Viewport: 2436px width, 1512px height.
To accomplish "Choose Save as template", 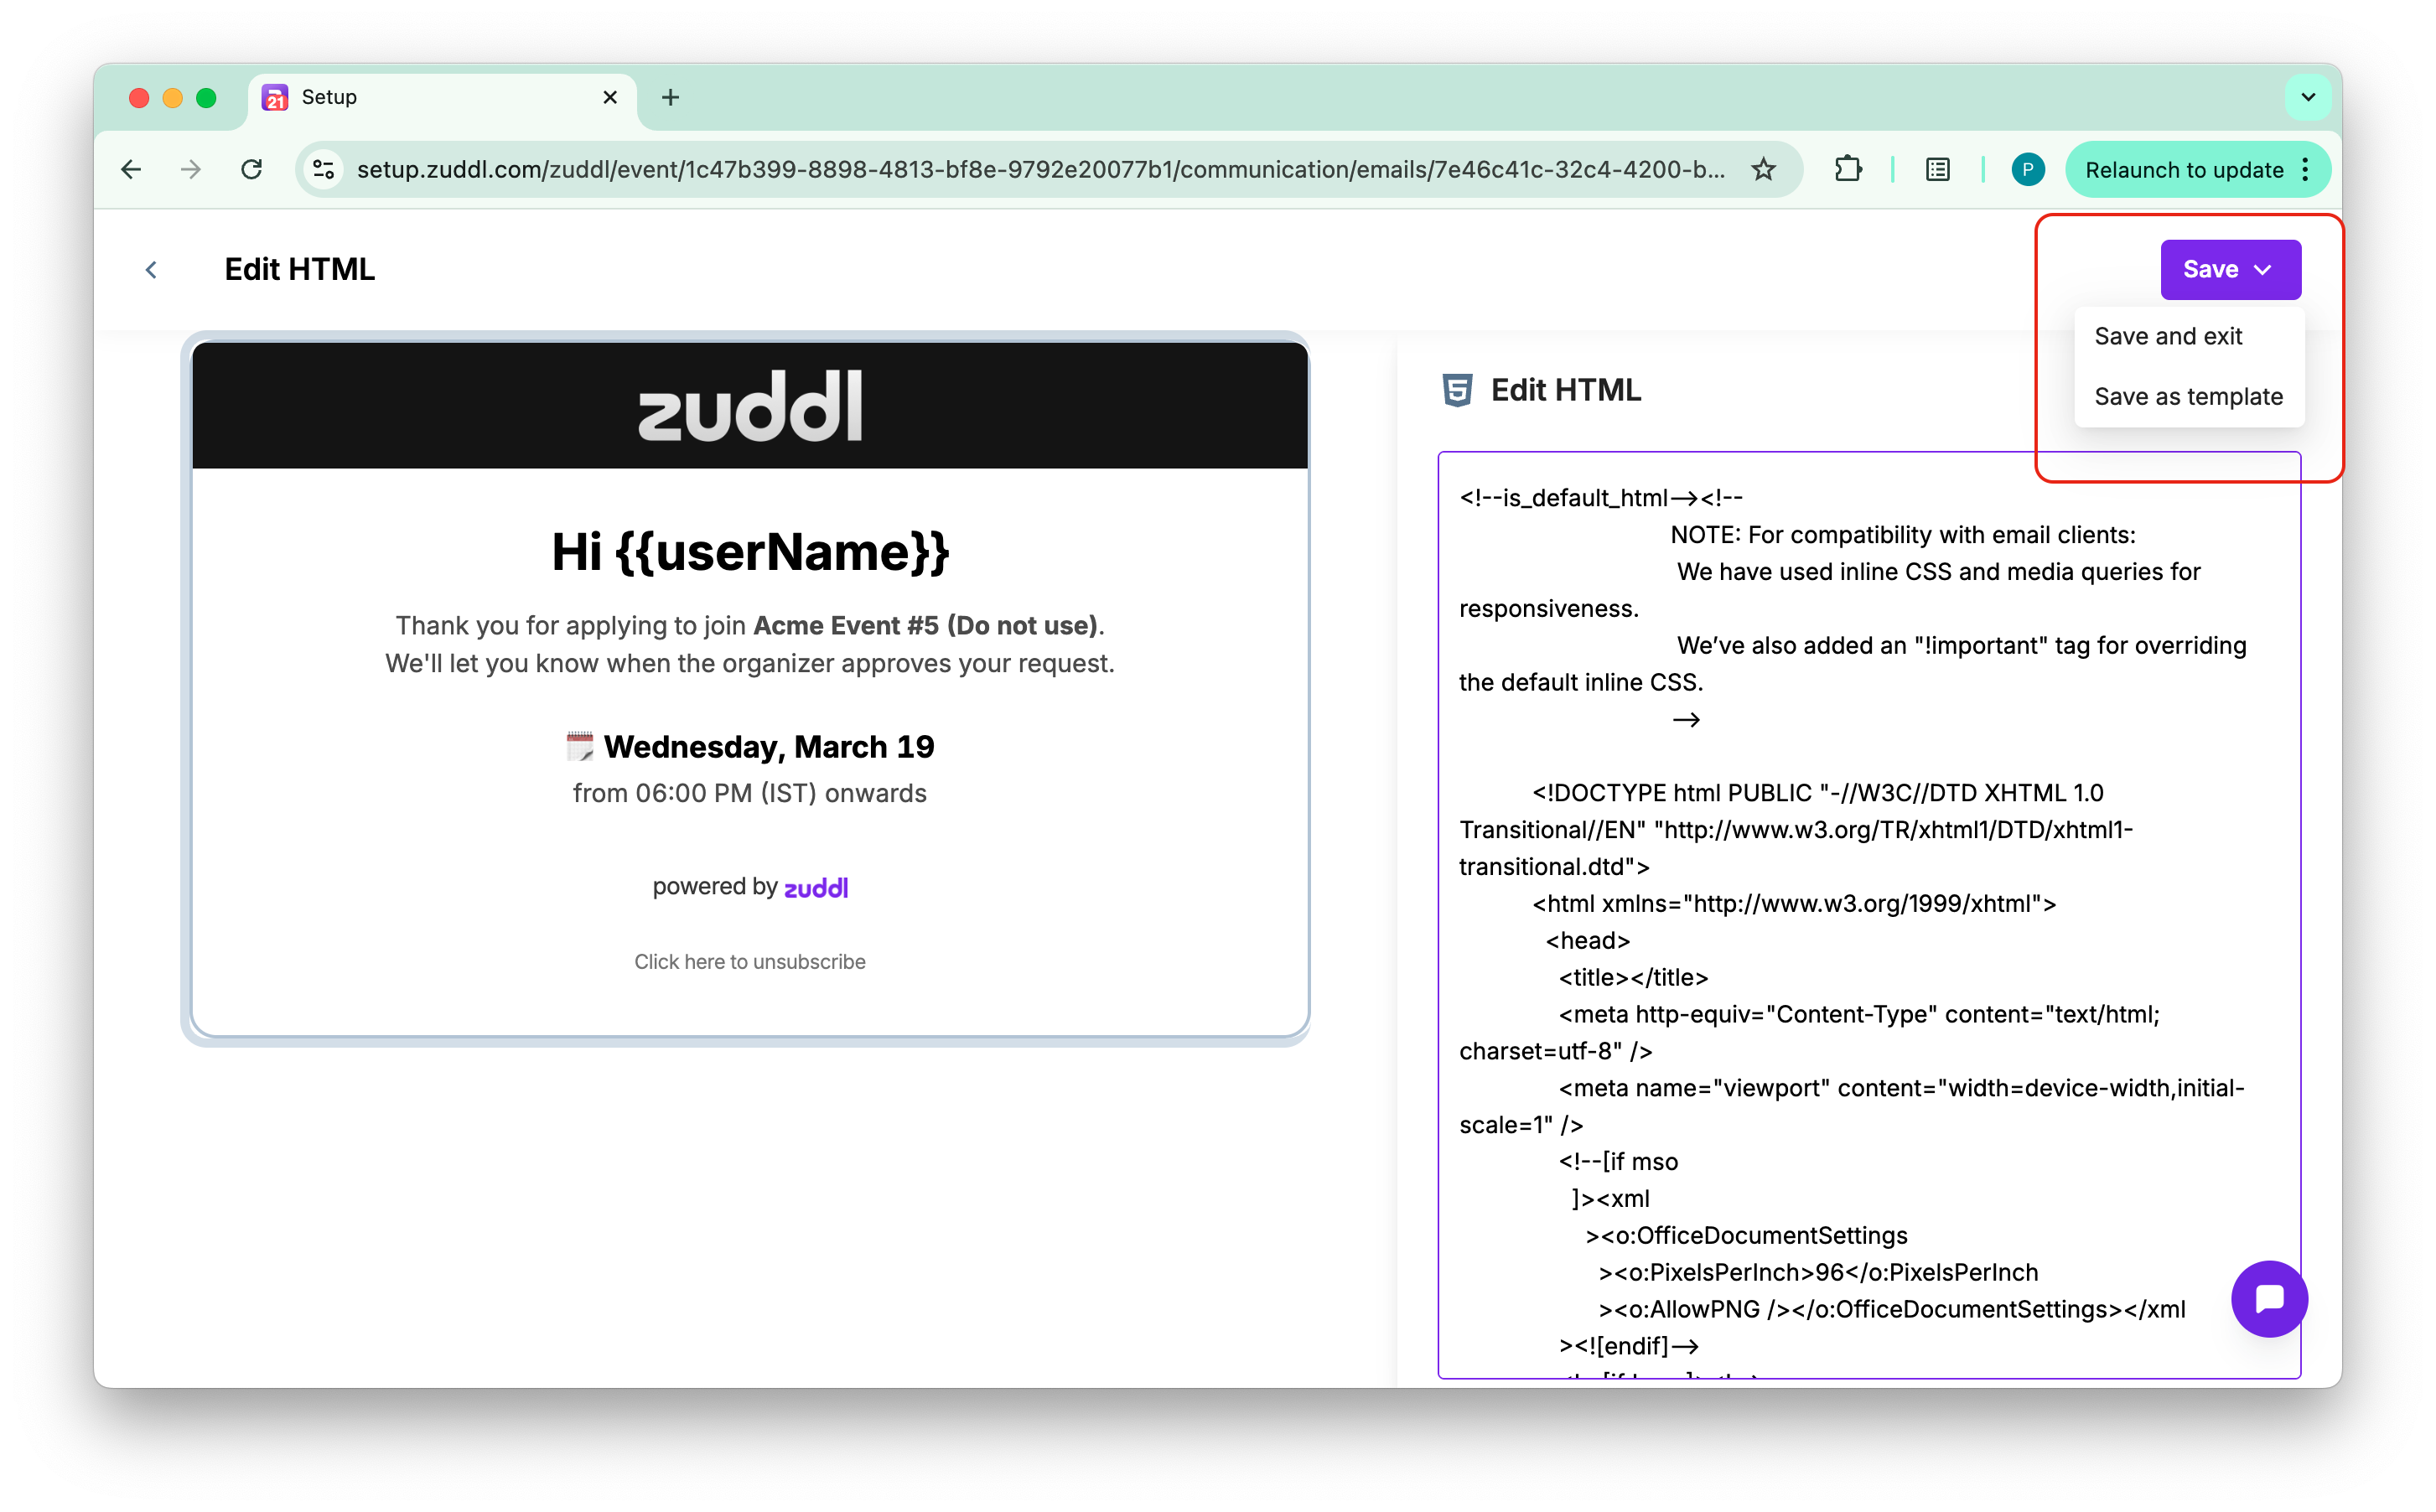I will pos(2187,397).
